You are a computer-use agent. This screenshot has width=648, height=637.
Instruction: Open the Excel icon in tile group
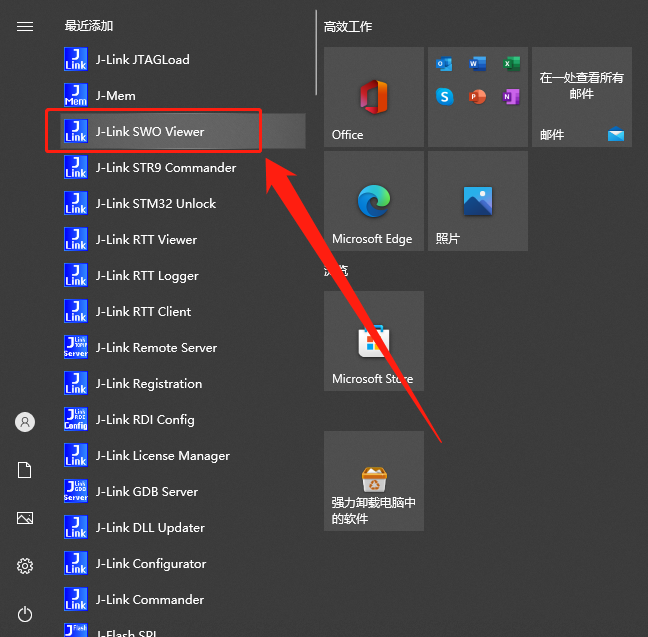(511, 64)
